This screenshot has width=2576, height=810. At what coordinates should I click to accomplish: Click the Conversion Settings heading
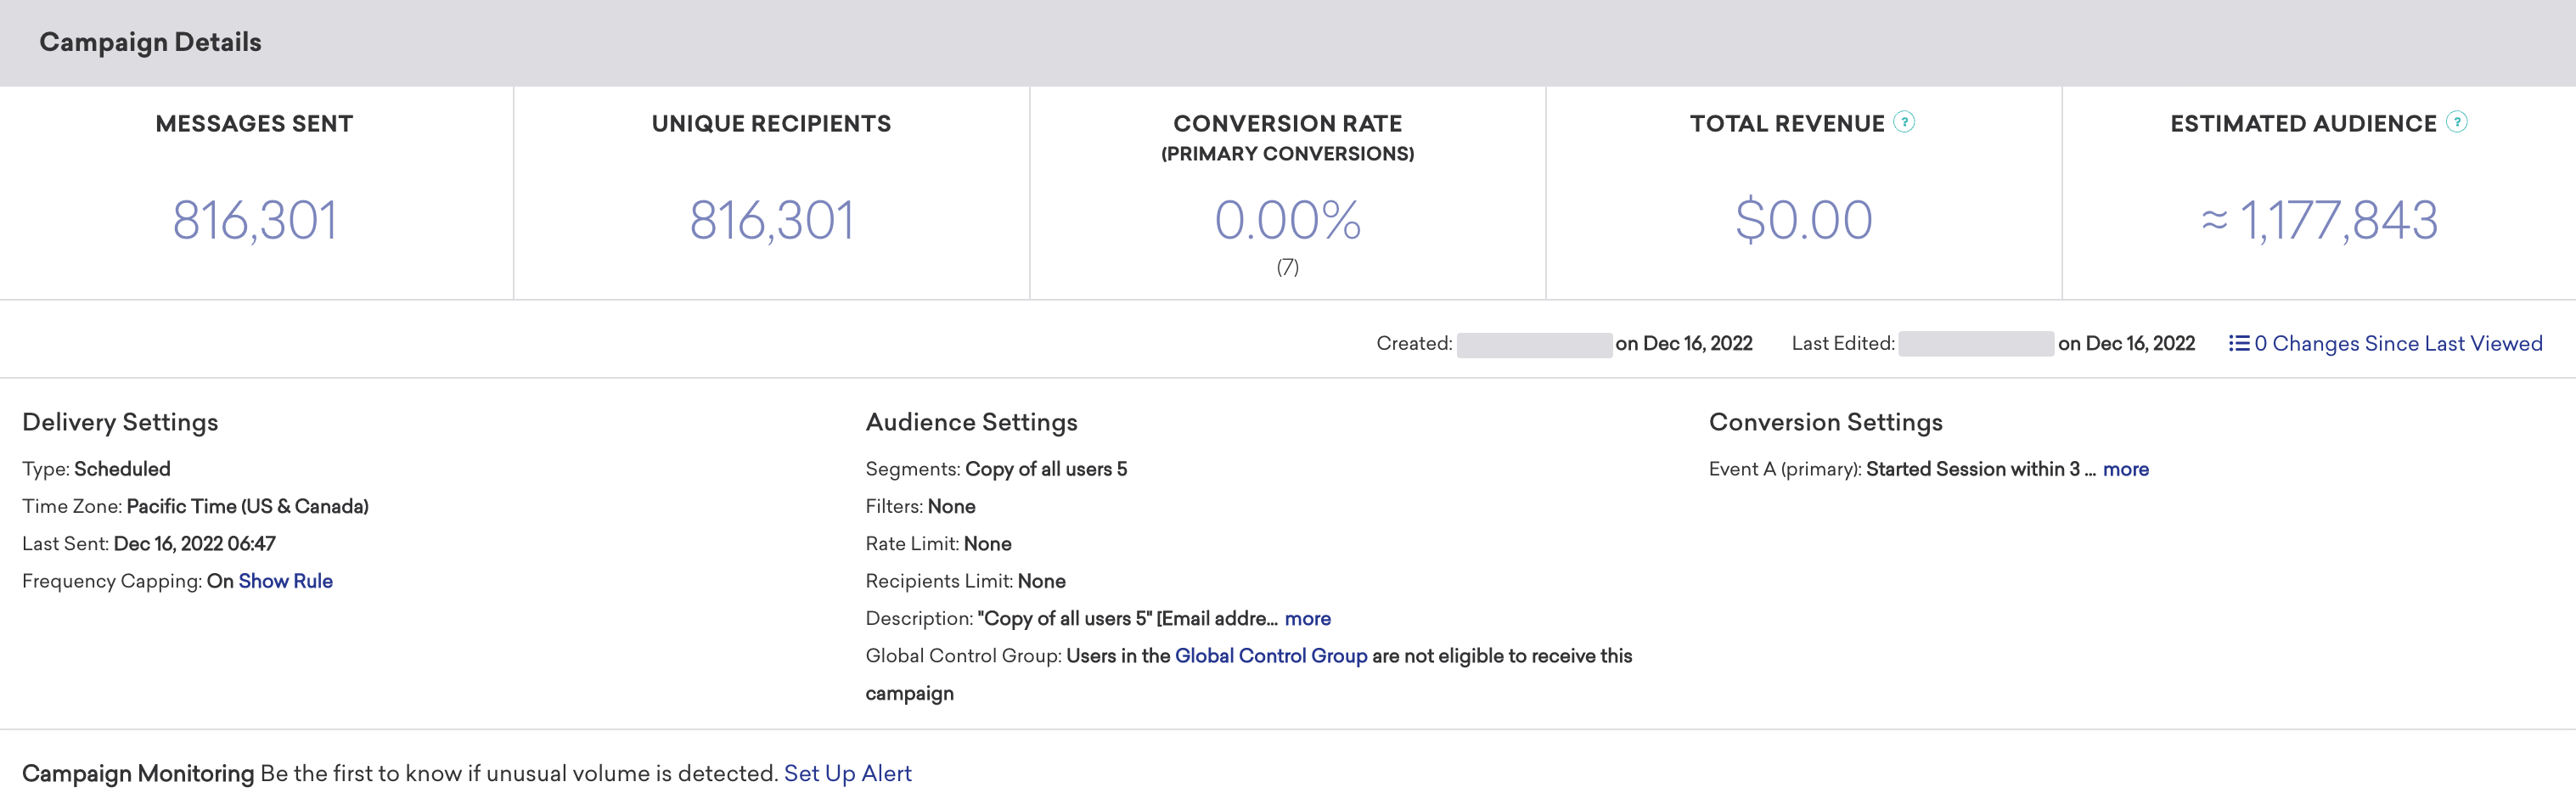1825,422
